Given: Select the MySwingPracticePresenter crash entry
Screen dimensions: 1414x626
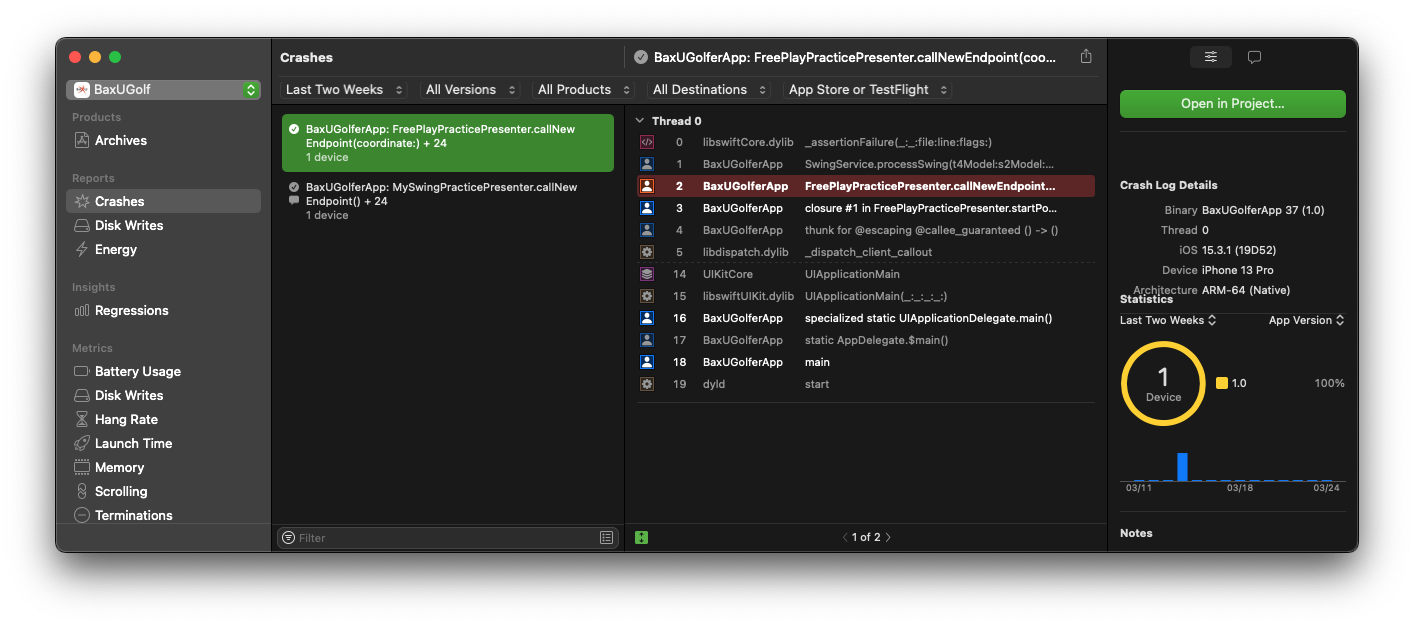Looking at the screenshot, I should tap(448, 201).
